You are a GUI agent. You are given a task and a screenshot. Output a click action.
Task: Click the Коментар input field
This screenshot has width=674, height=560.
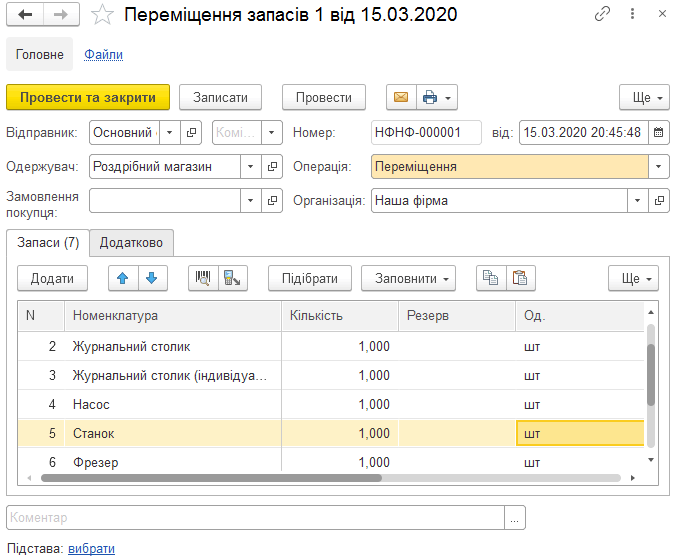coord(255,518)
